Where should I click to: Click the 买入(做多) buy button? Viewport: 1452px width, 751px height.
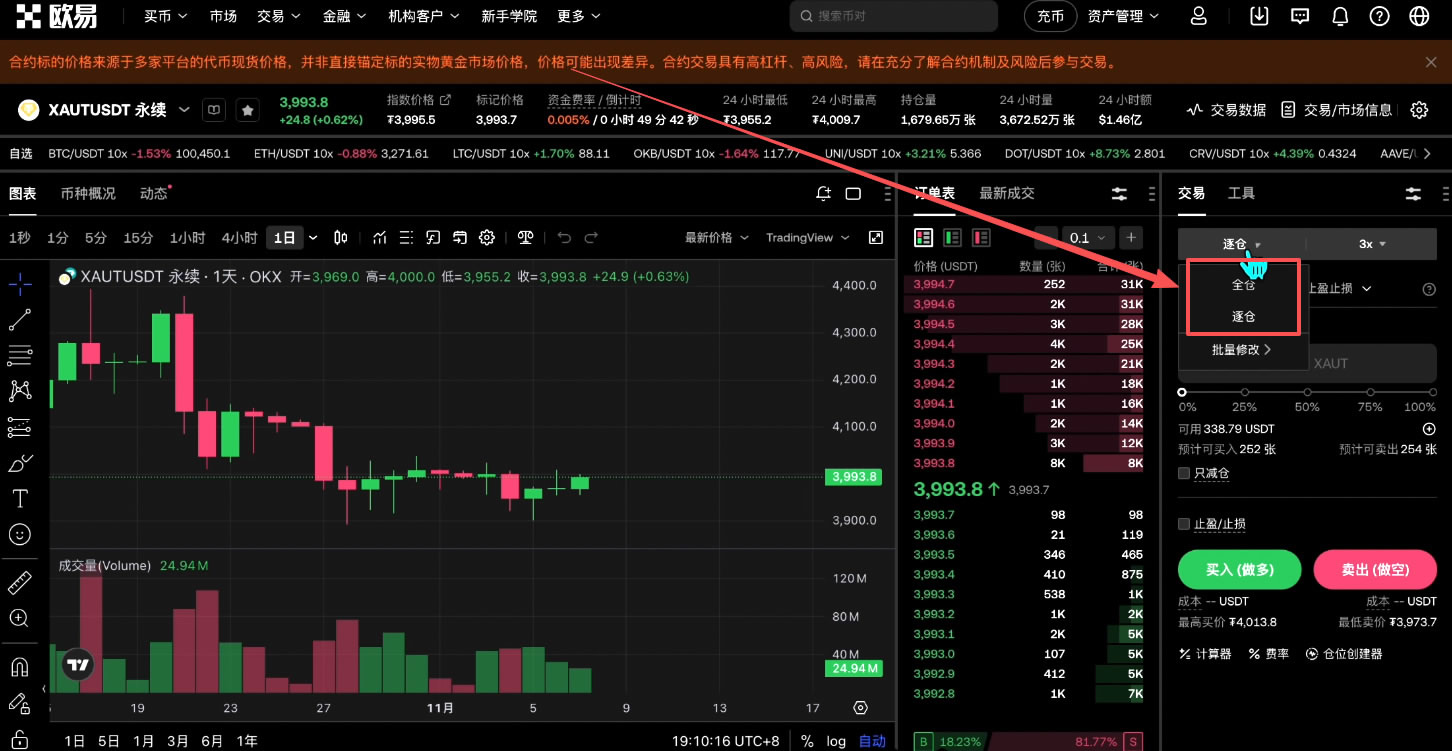coord(1239,569)
